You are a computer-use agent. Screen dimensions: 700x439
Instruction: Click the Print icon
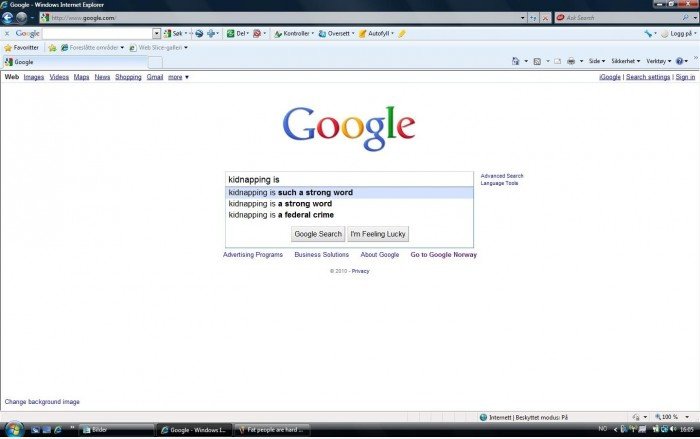point(571,61)
